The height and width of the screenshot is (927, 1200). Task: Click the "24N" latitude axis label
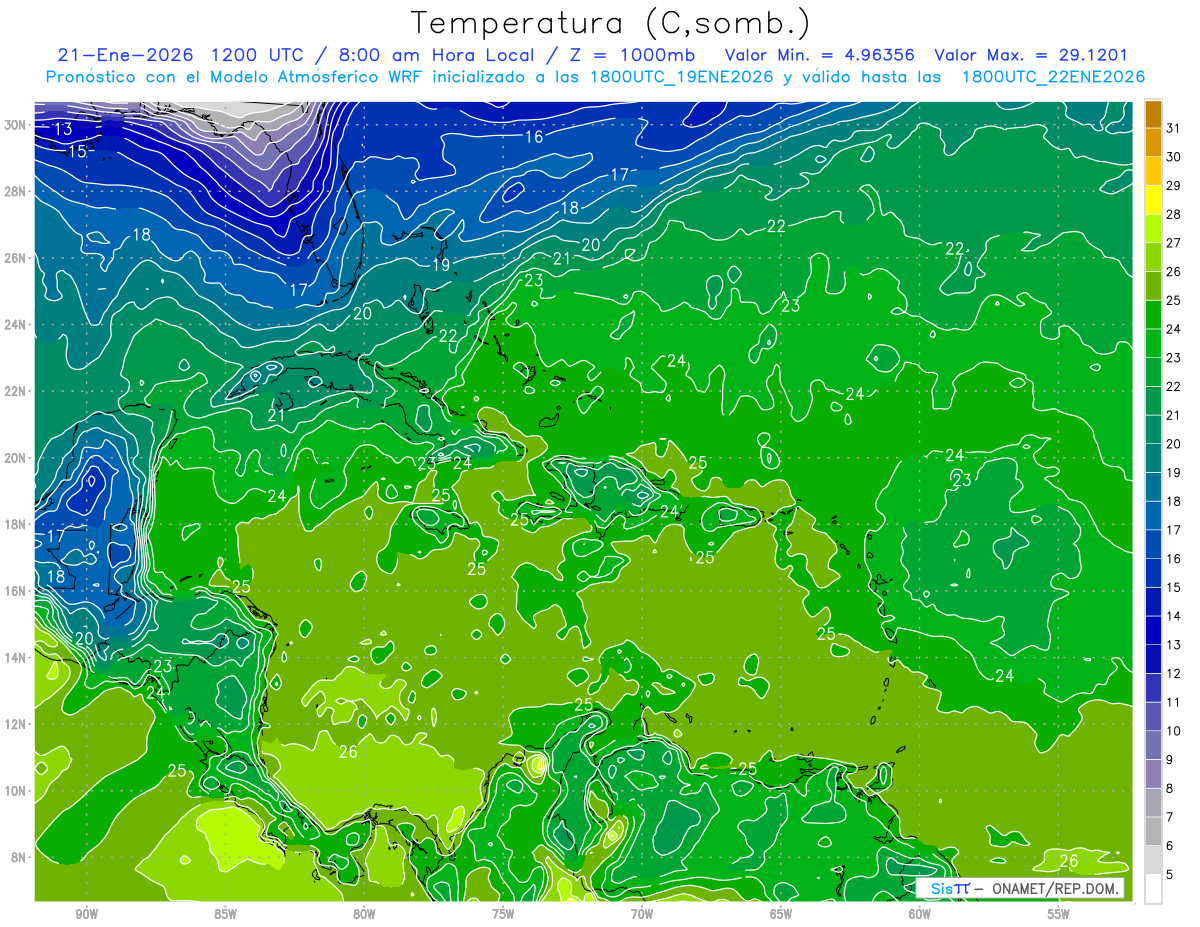[16, 324]
